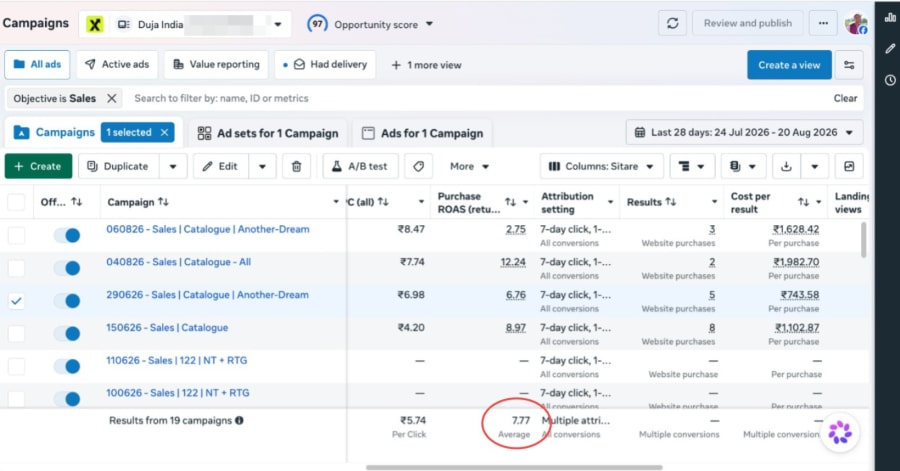Switch to the Value reporting view
This screenshot has height=471, width=900.
[216, 65]
